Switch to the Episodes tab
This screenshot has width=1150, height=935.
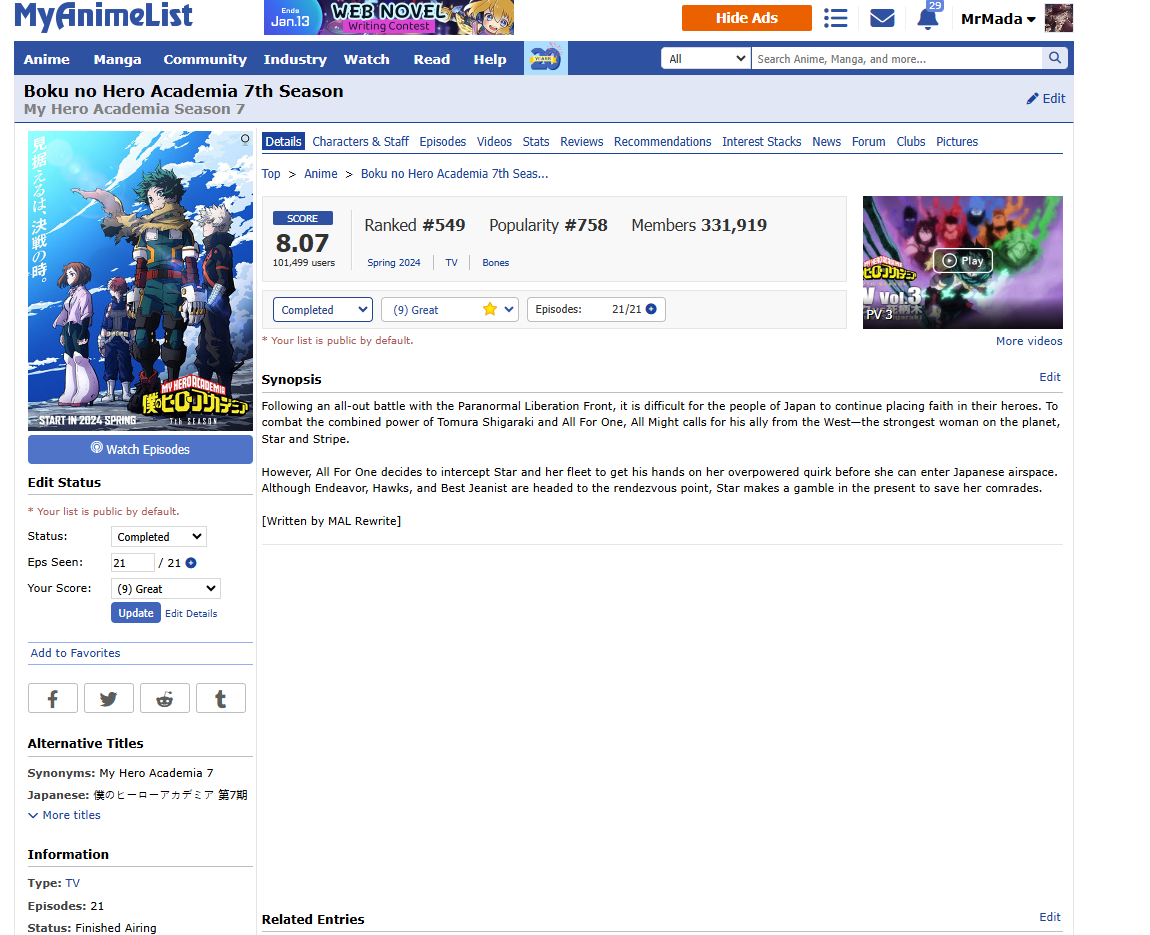pos(443,142)
